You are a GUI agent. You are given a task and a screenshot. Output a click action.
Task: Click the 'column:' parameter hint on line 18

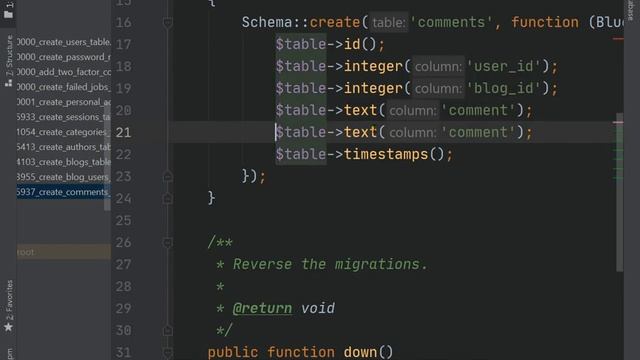(438, 67)
